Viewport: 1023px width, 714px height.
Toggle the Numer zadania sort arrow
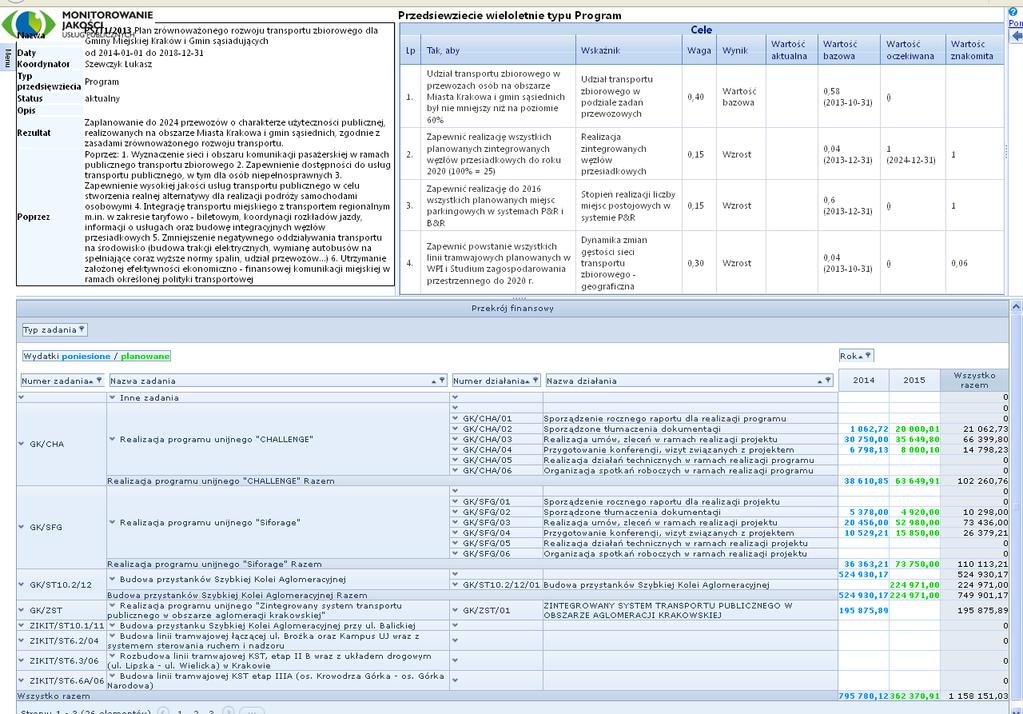tap(91, 381)
